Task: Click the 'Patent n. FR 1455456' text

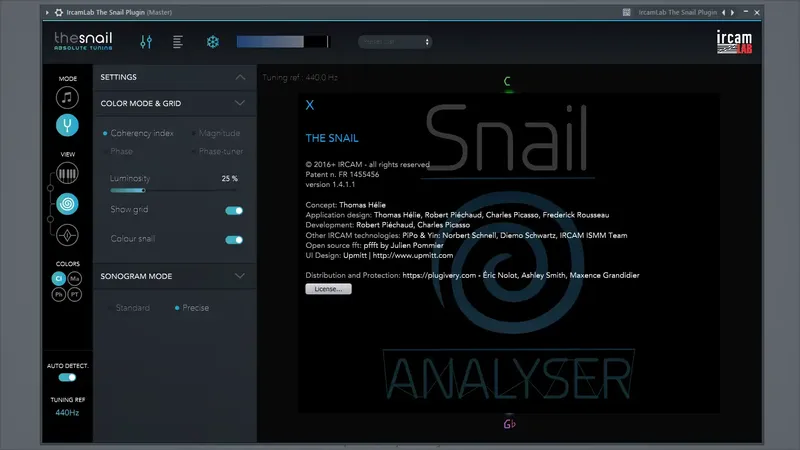Action: pyautogui.click(x=342, y=174)
